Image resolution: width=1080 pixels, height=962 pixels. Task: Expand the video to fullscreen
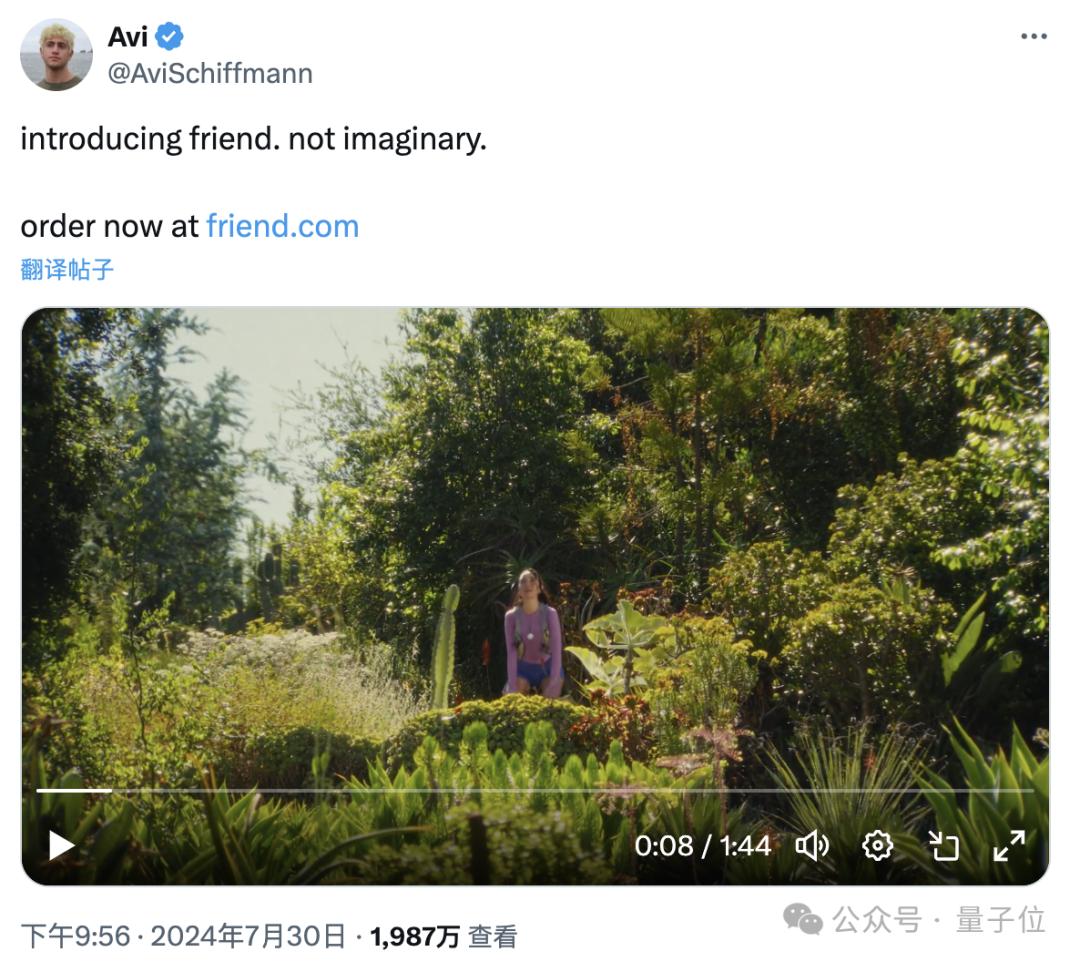[x=1008, y=846]
